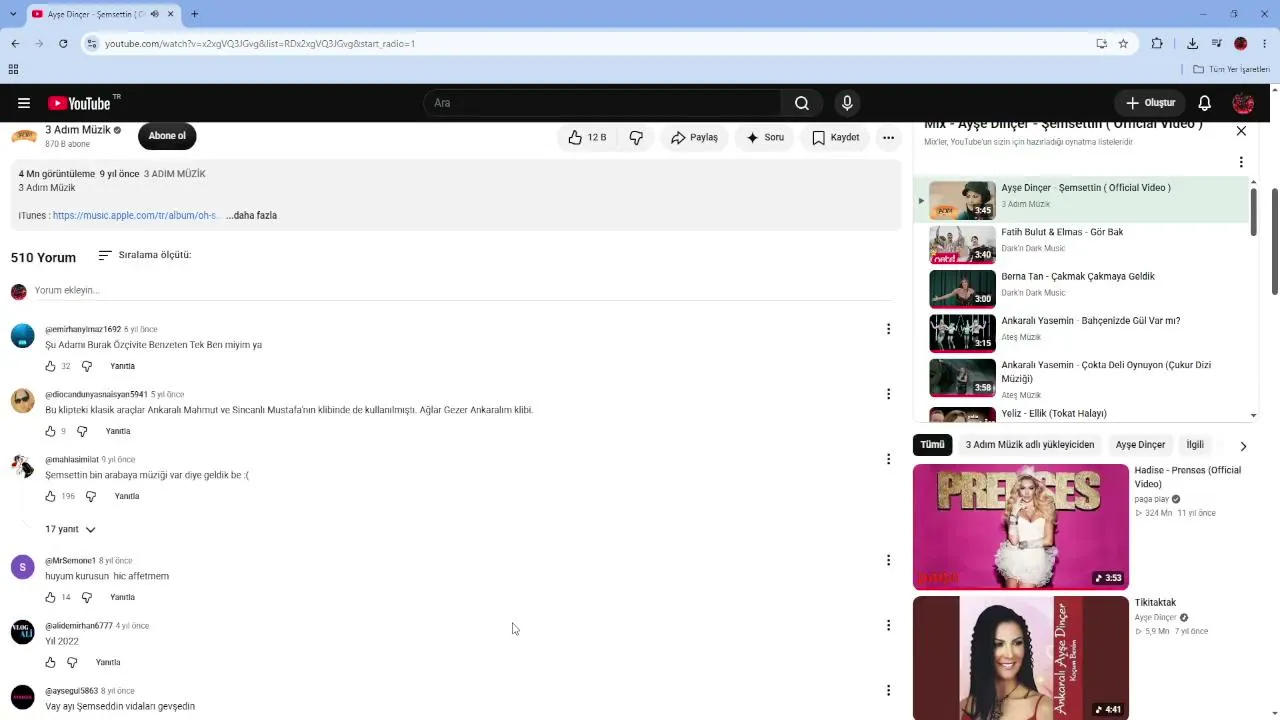Select the İlgili filter chip
The height and width of the screenshot is (720, 1280).
1195,445
